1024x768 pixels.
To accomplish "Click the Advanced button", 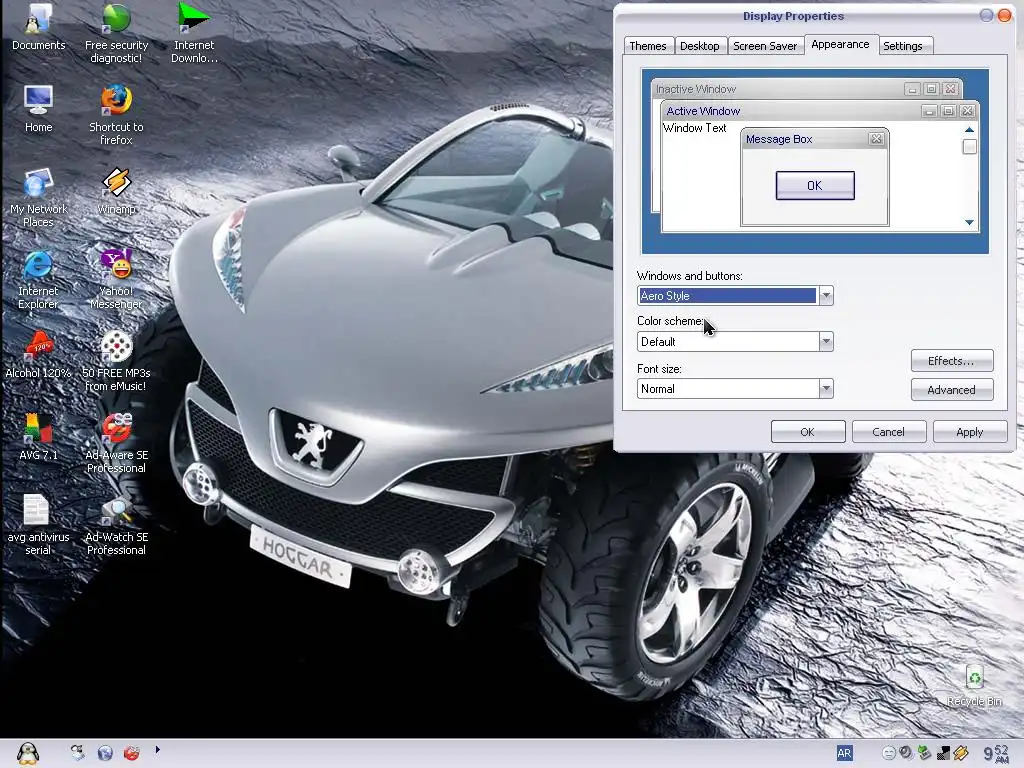I will [952, 390].
